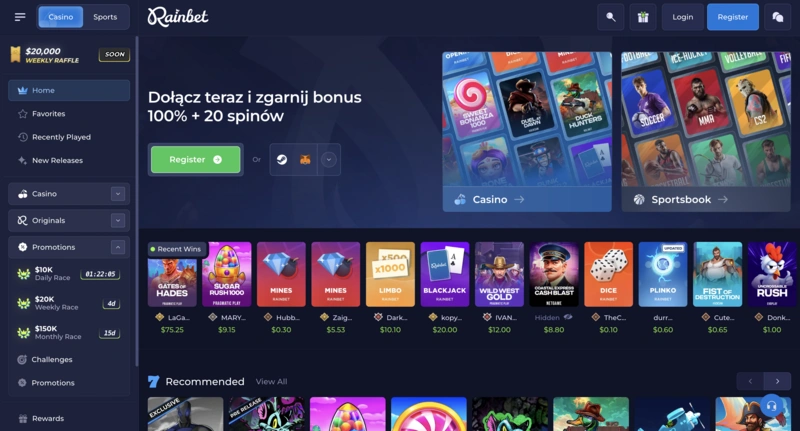Click the sidebar vertical scrollbar

pyautogui.click(x=137, y=201)
